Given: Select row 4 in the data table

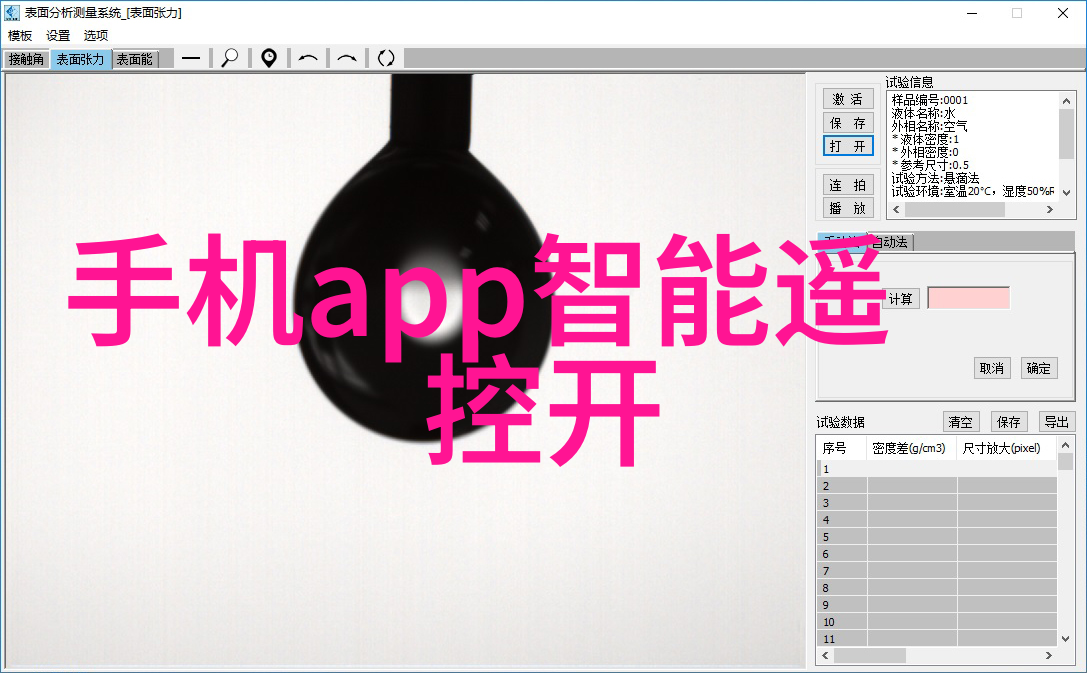Looking at the screenshot, I should [x=937, y=520].
